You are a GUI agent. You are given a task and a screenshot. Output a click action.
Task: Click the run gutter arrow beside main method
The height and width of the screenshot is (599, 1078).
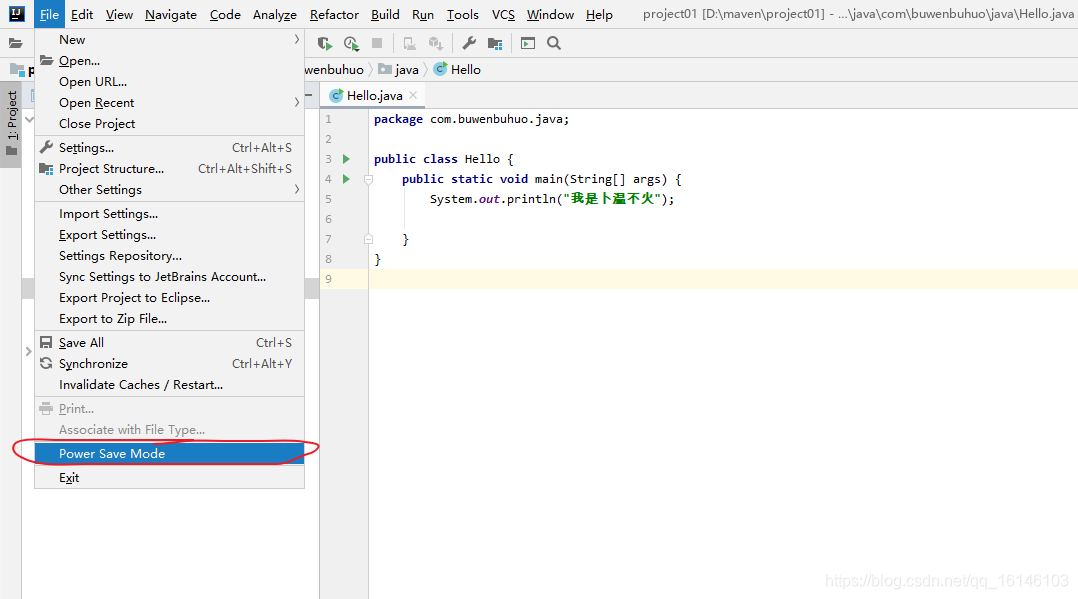click(346, 179)
